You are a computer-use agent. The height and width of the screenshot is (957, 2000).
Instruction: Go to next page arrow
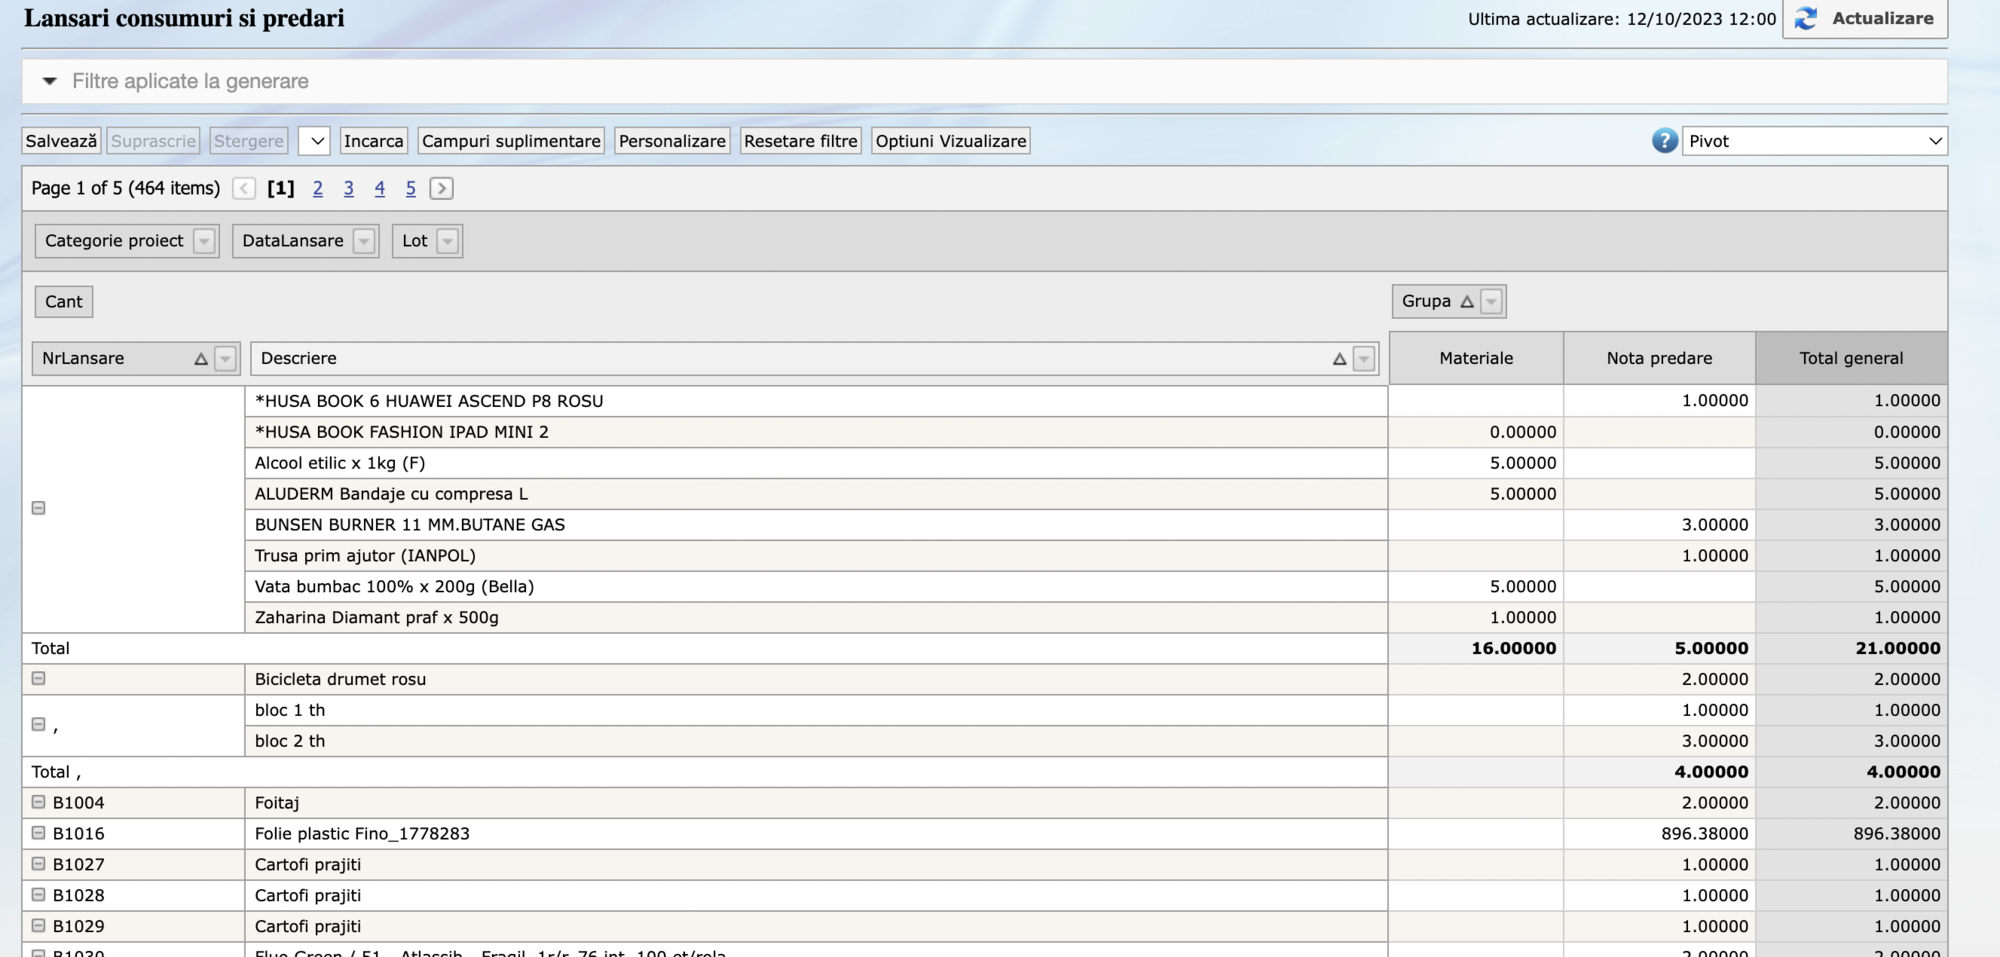click(441, 188)
